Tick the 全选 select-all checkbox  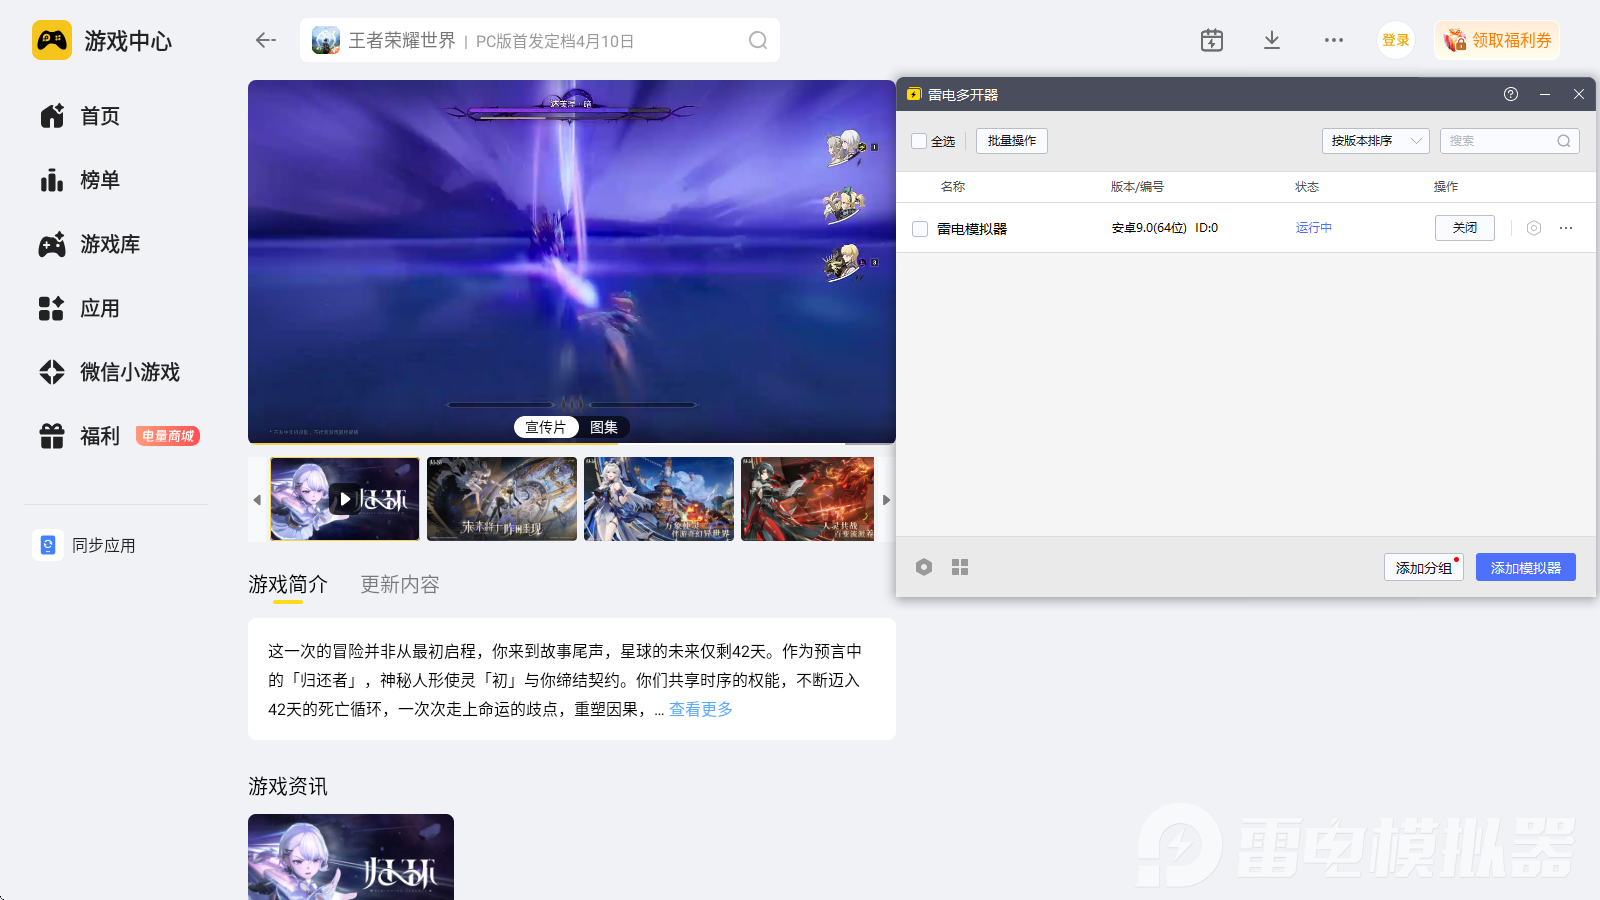pyautogui.click(x=919, y=141)
